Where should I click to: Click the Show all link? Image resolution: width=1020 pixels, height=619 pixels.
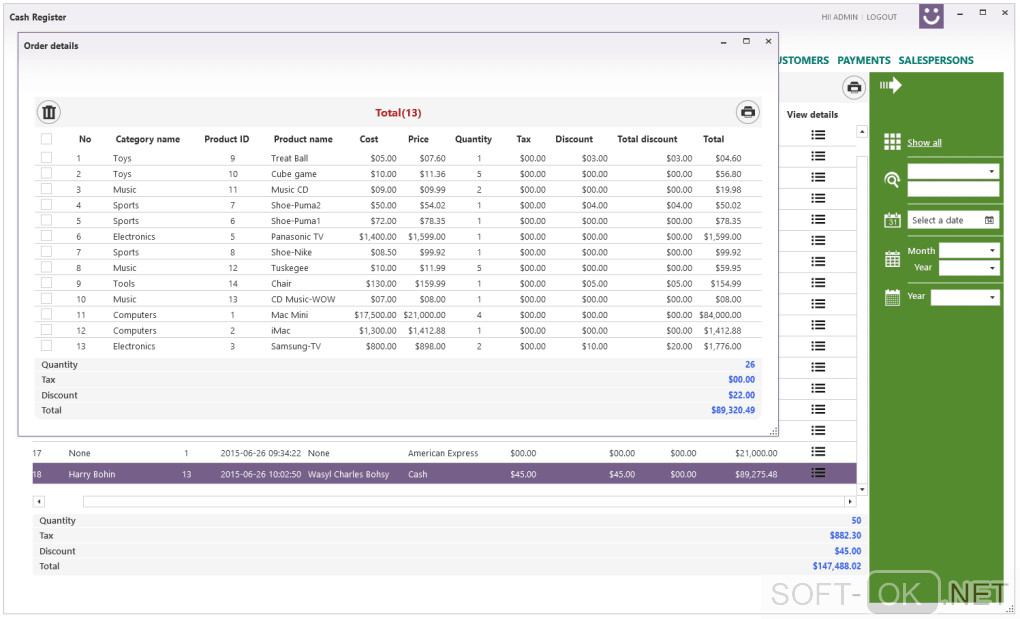tap(924, 142)
